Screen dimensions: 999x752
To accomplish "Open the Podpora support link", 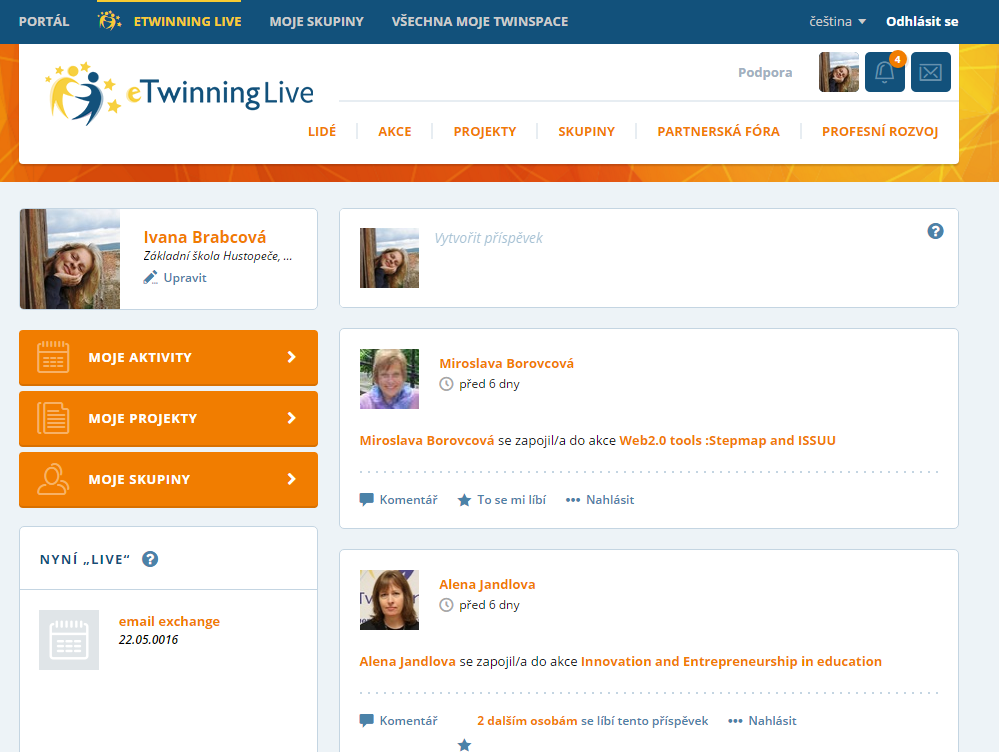I will pyautogui.click(x=765, y=72).
